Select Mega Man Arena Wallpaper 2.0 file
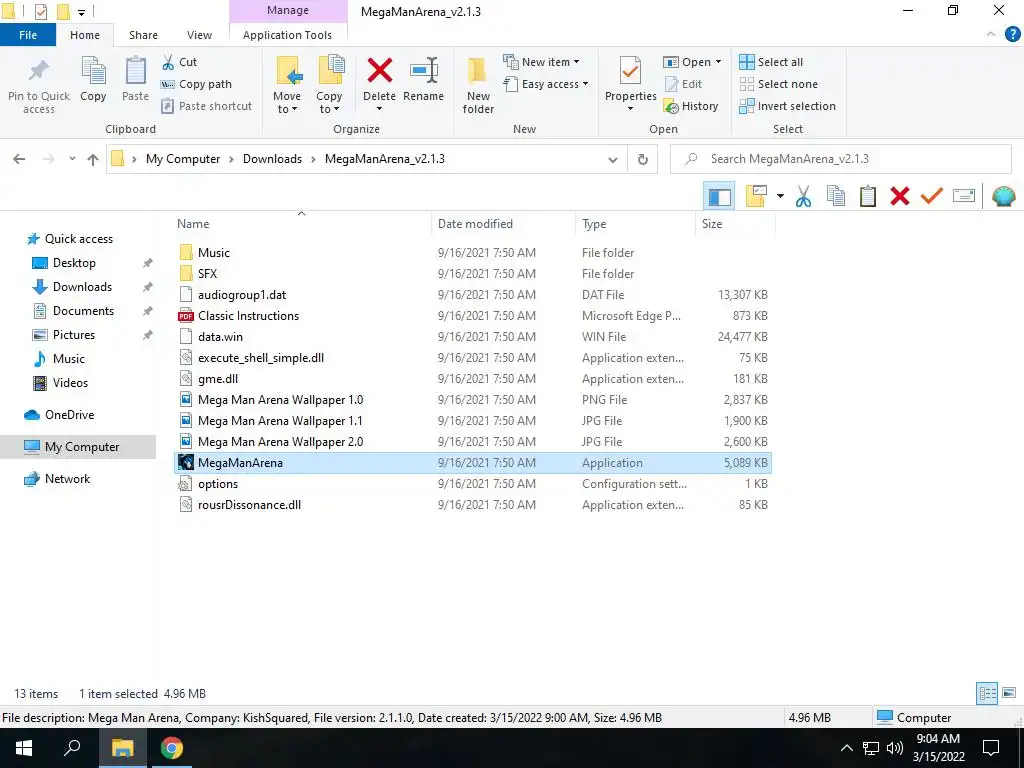 473,442
